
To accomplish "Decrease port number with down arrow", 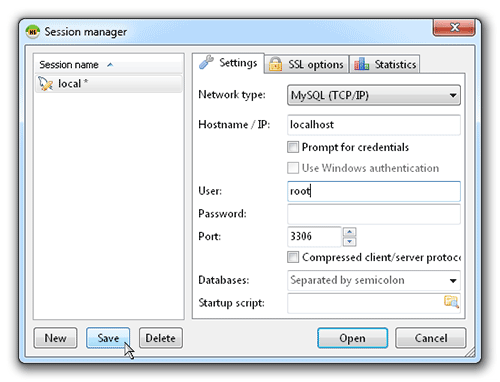I will click(349, 241).
